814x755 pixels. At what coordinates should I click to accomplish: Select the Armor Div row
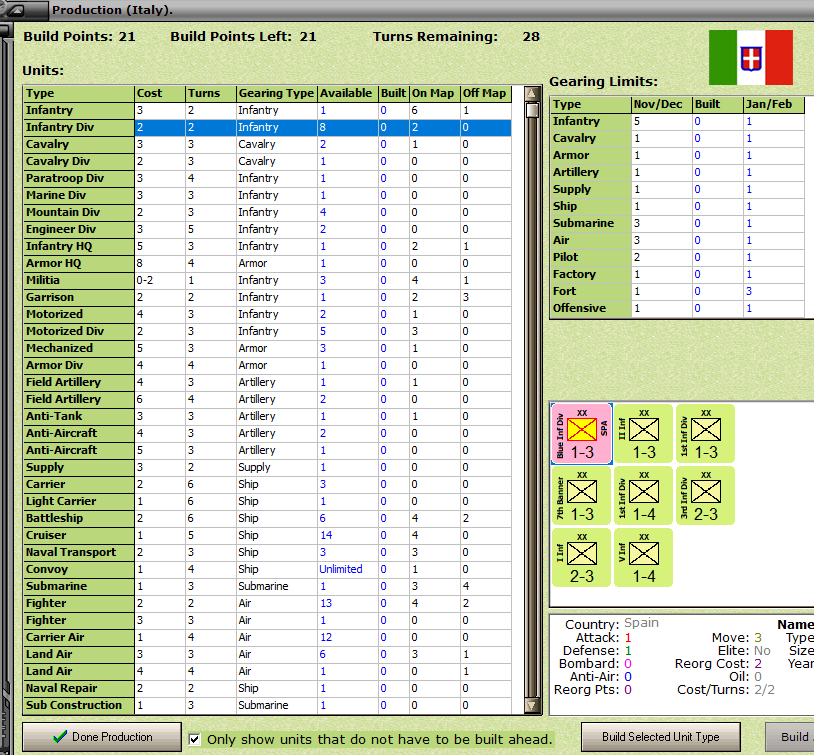click(268, 365)
